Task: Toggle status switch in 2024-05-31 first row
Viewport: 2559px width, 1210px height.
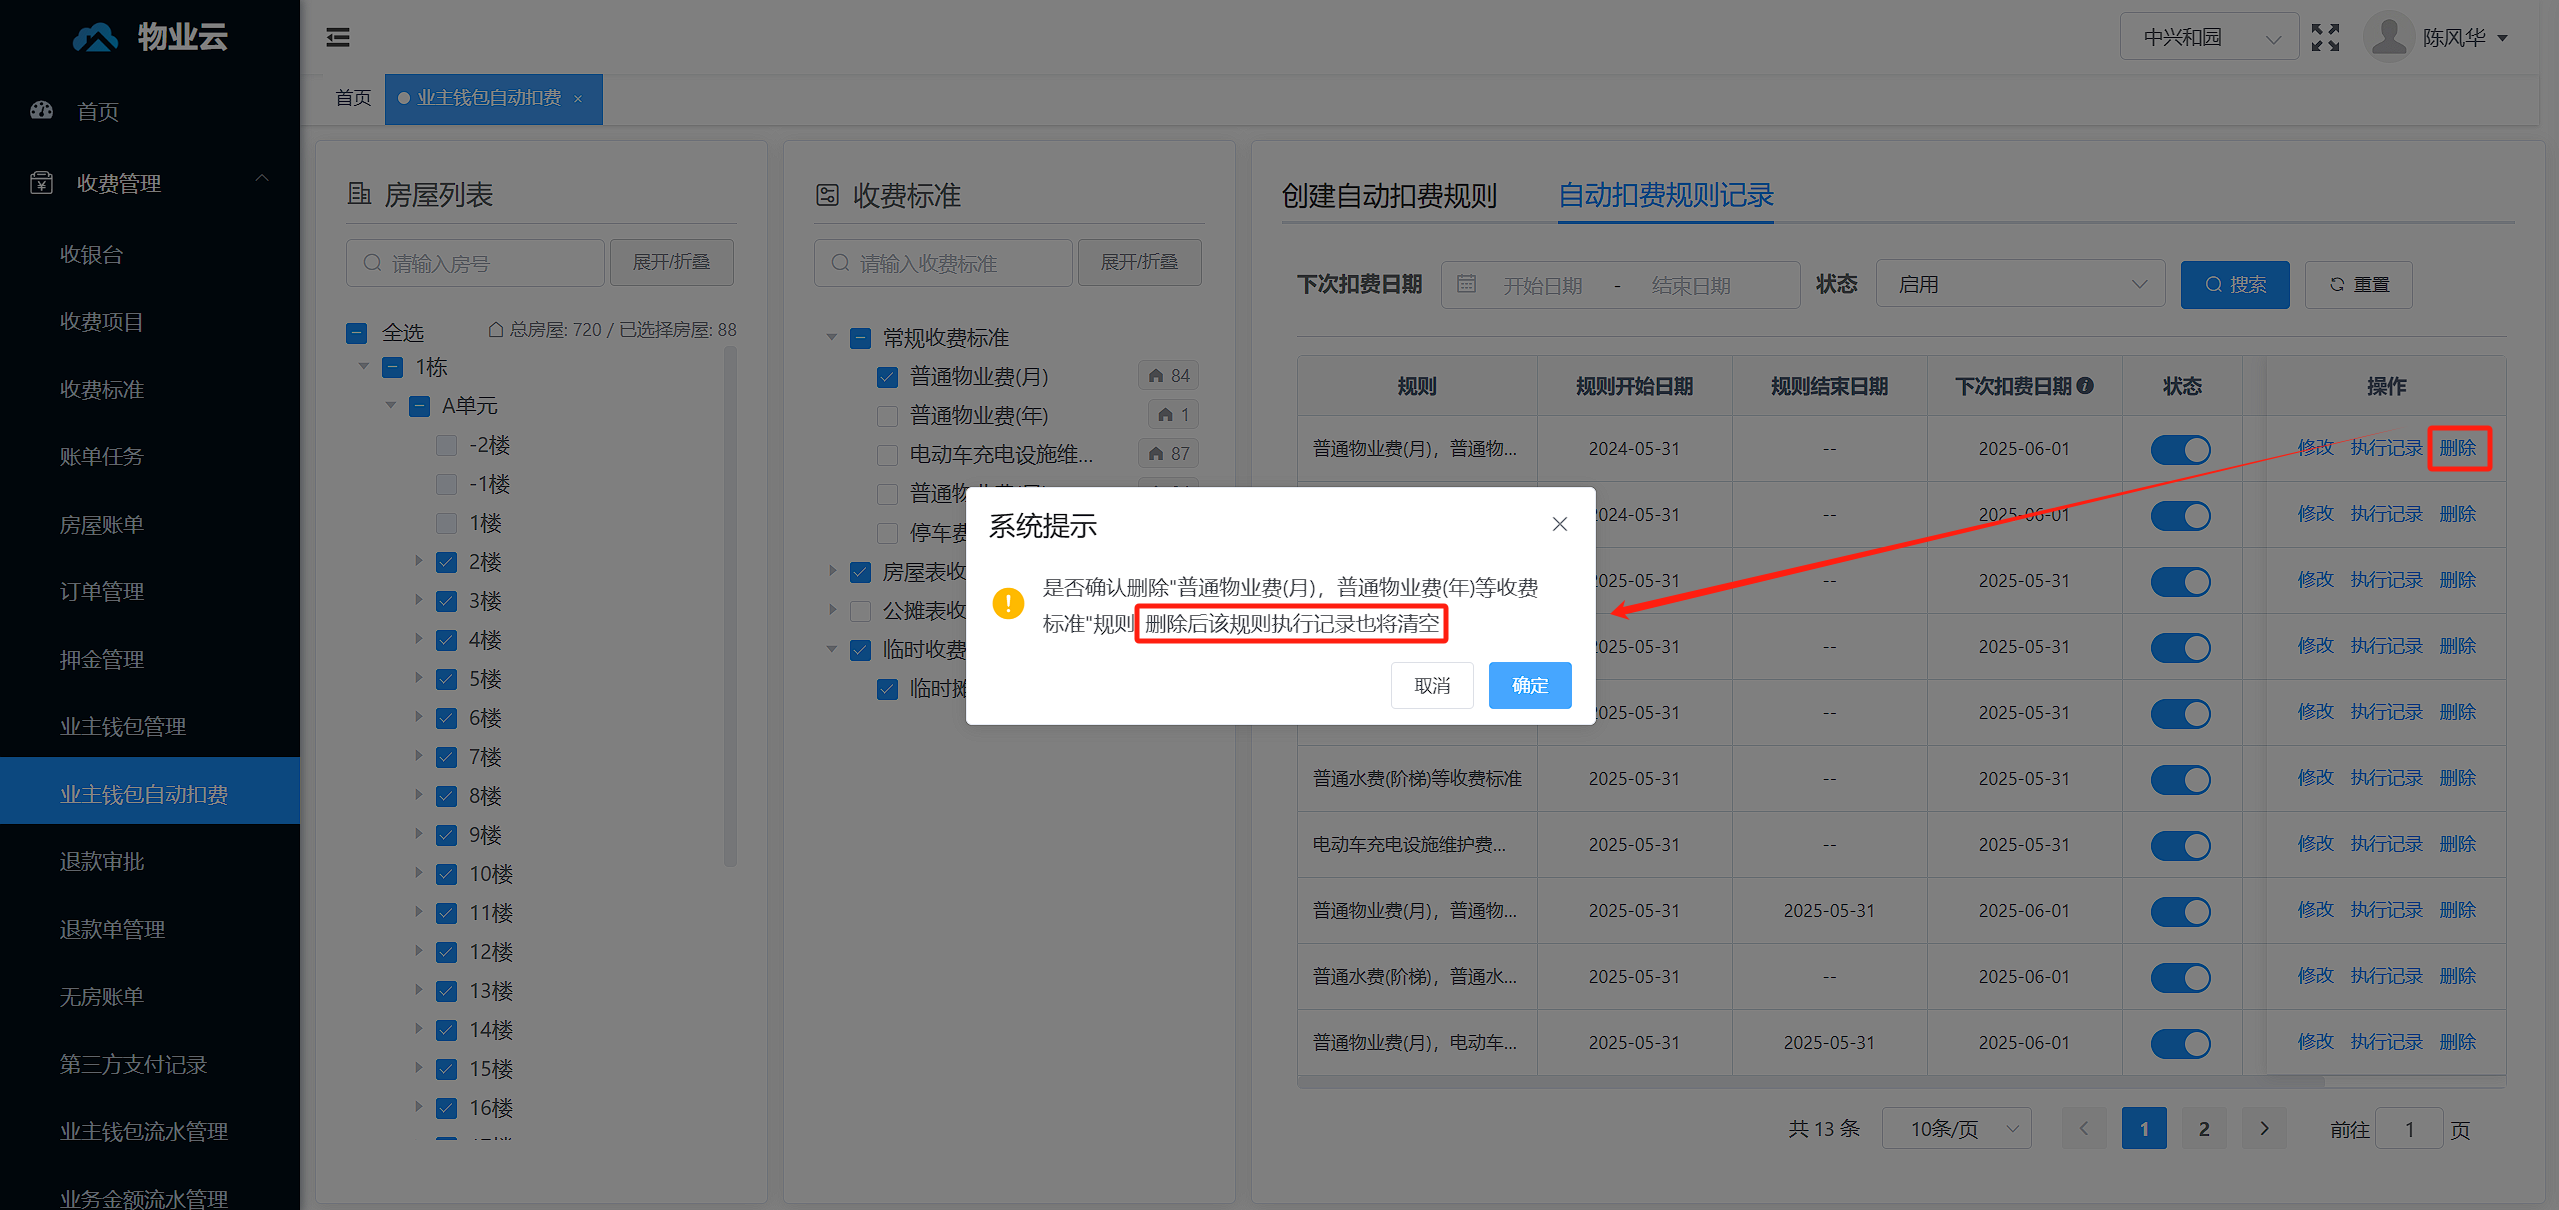Action: tap(2180, 449)
